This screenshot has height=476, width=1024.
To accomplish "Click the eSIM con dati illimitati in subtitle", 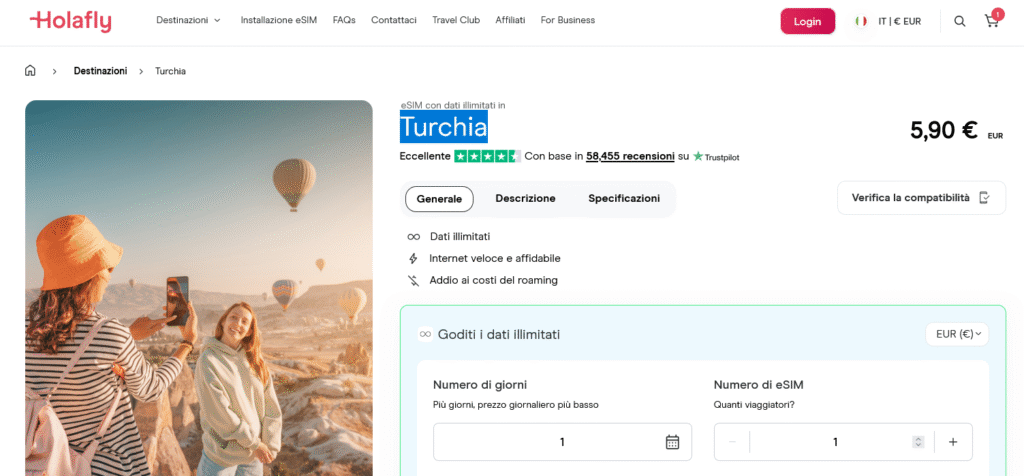I will pos(453,105).
